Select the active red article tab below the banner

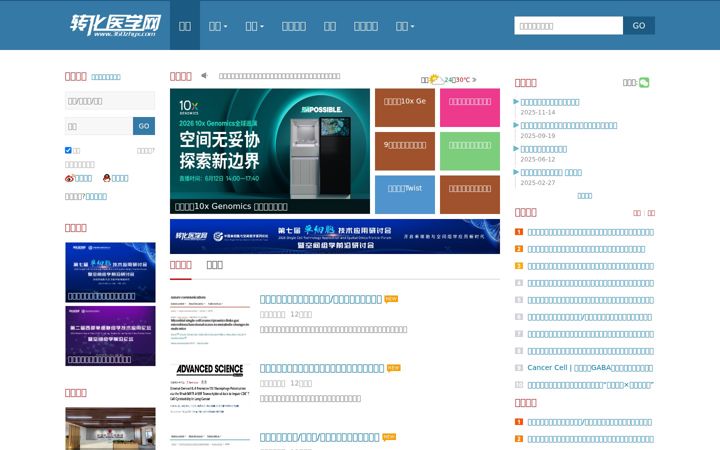click(x=180, y=265)
